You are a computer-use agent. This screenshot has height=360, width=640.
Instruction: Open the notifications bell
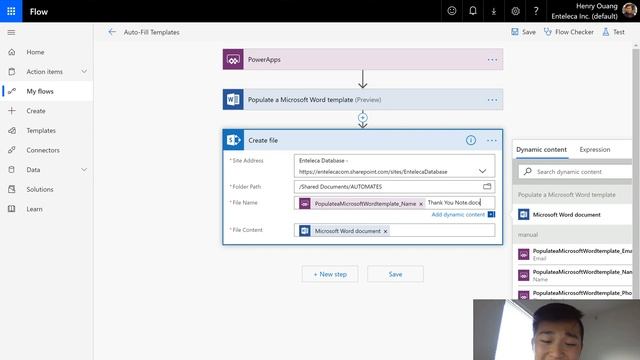[x=473, y=11]
